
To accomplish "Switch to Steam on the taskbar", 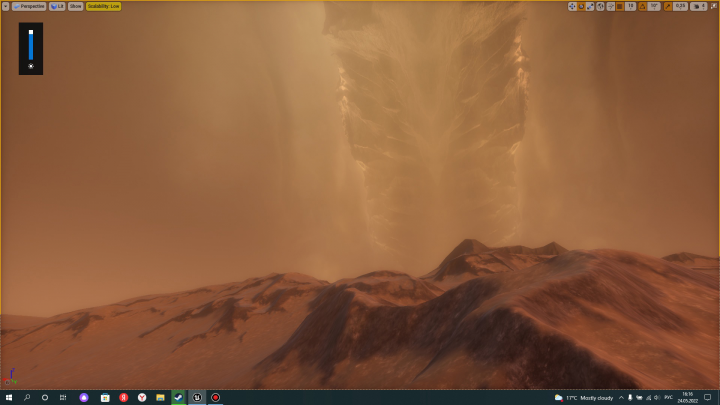I will (179, 398).
